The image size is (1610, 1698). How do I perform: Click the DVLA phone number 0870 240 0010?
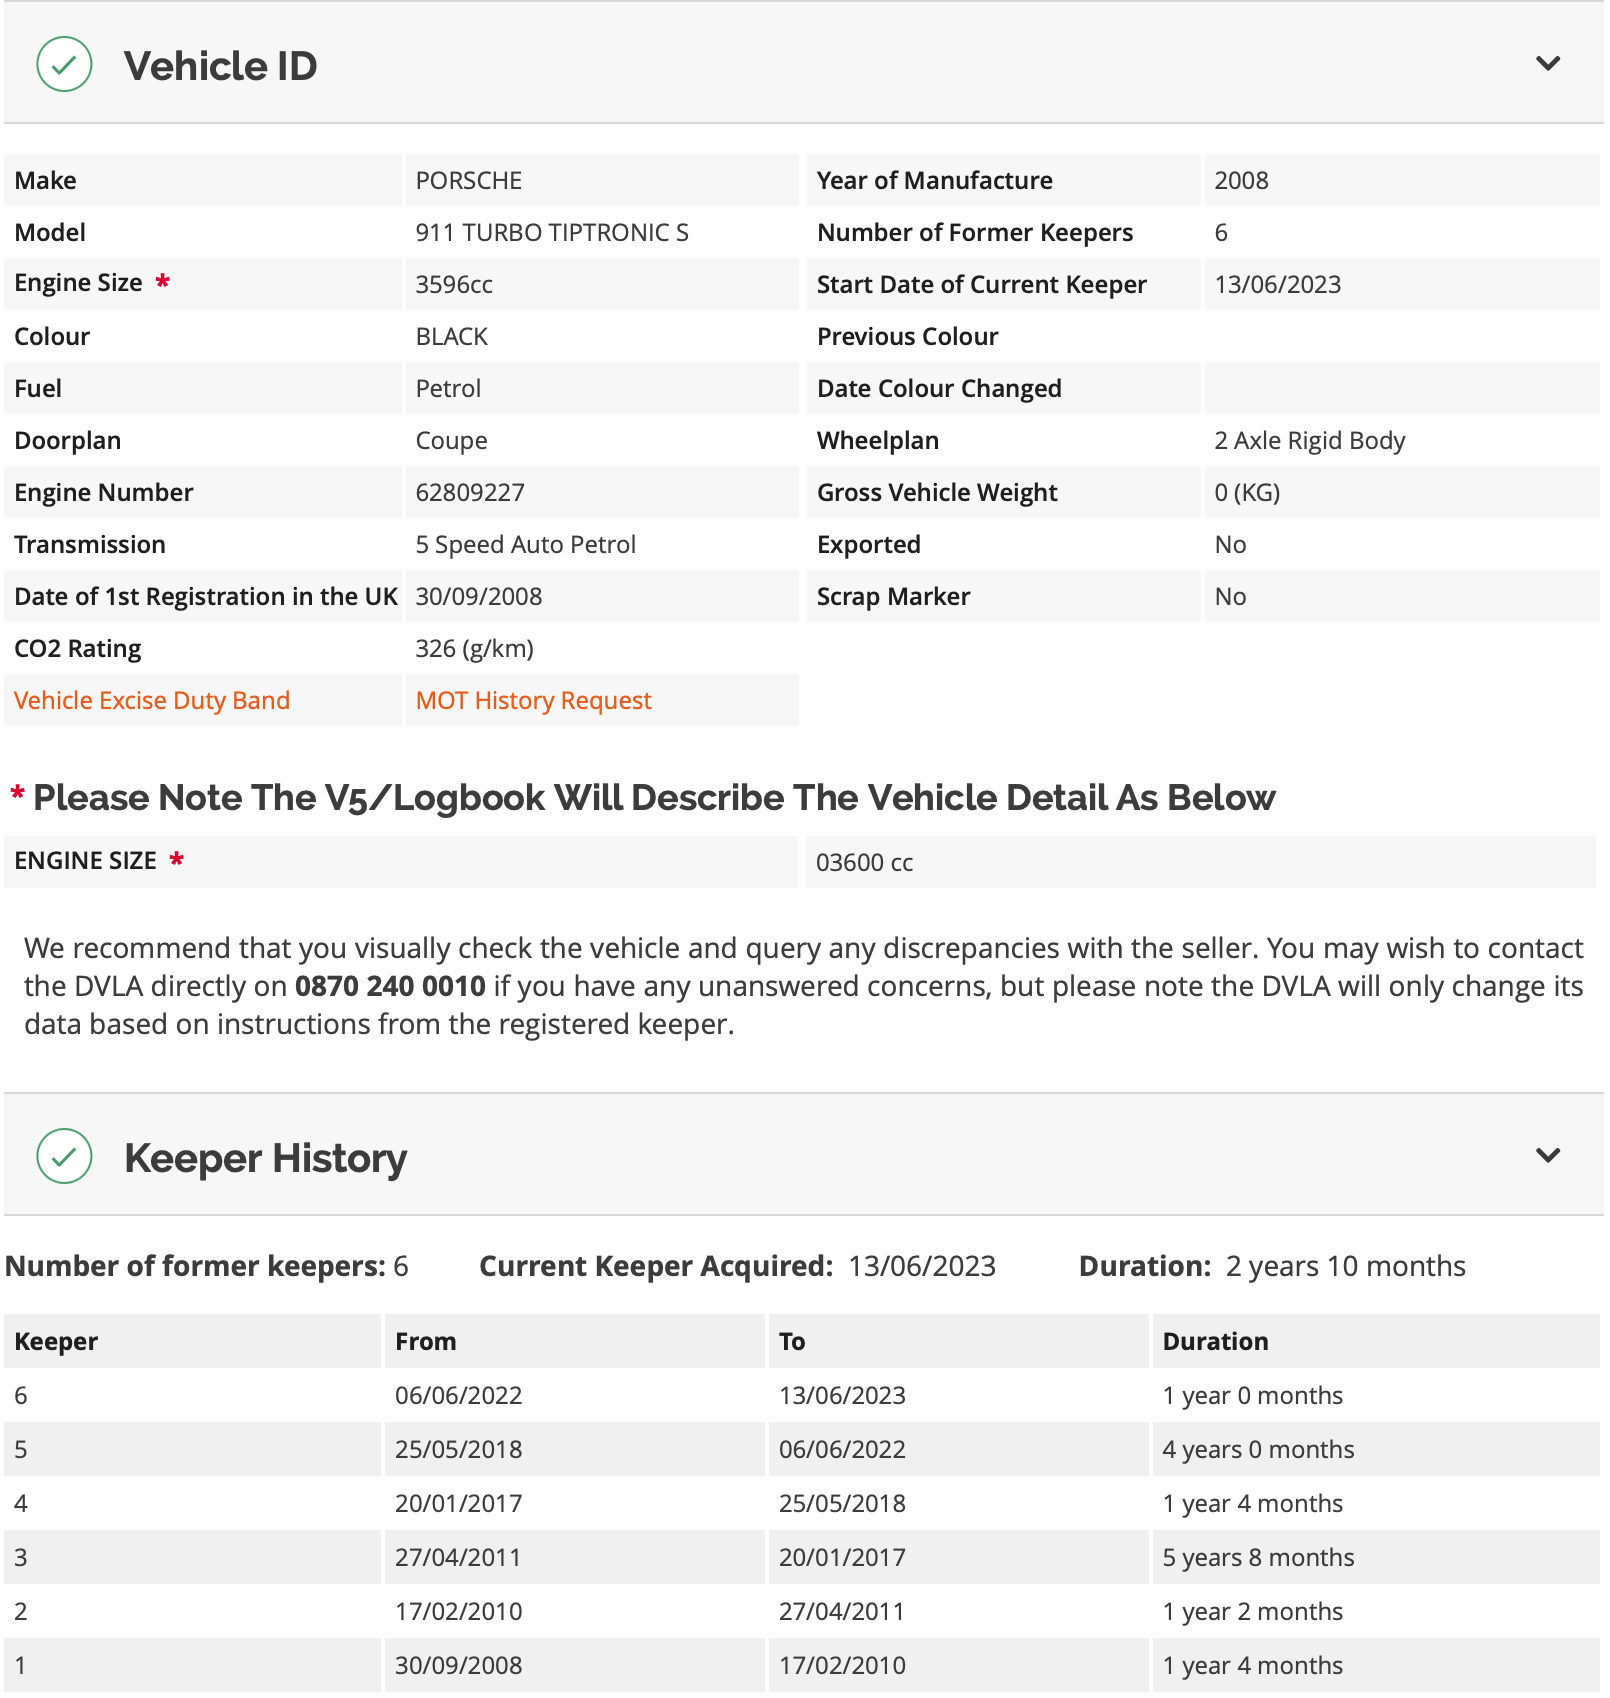pos(390,987)
